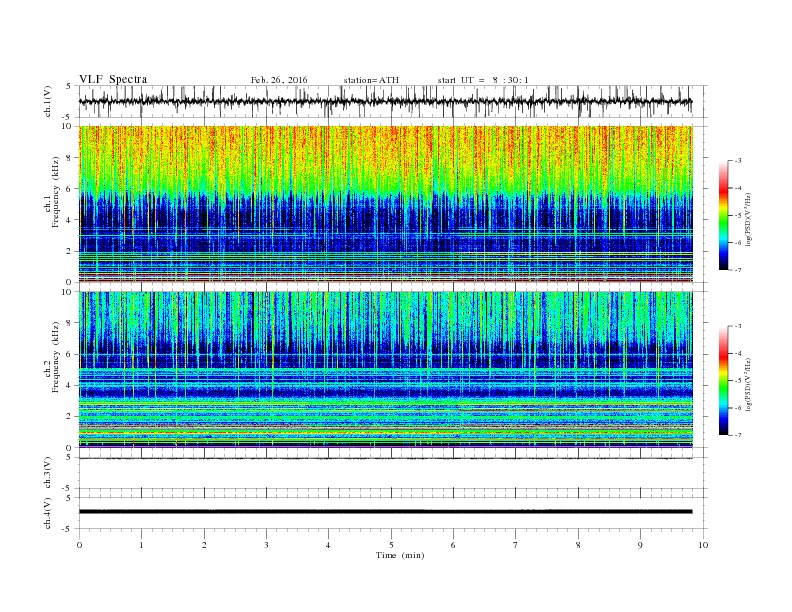Click time axis tick label "3"
792x612 pixels.
pos(267,545)
